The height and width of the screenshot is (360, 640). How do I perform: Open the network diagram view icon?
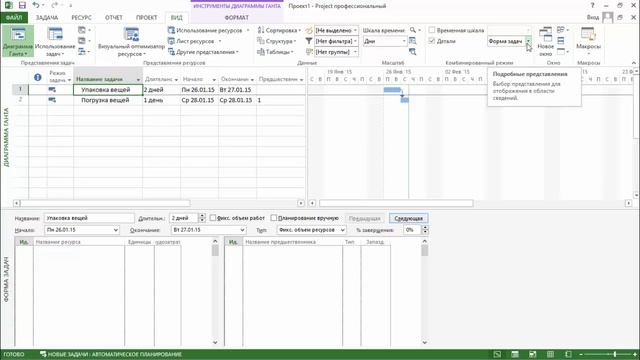(x=82, y=30)
